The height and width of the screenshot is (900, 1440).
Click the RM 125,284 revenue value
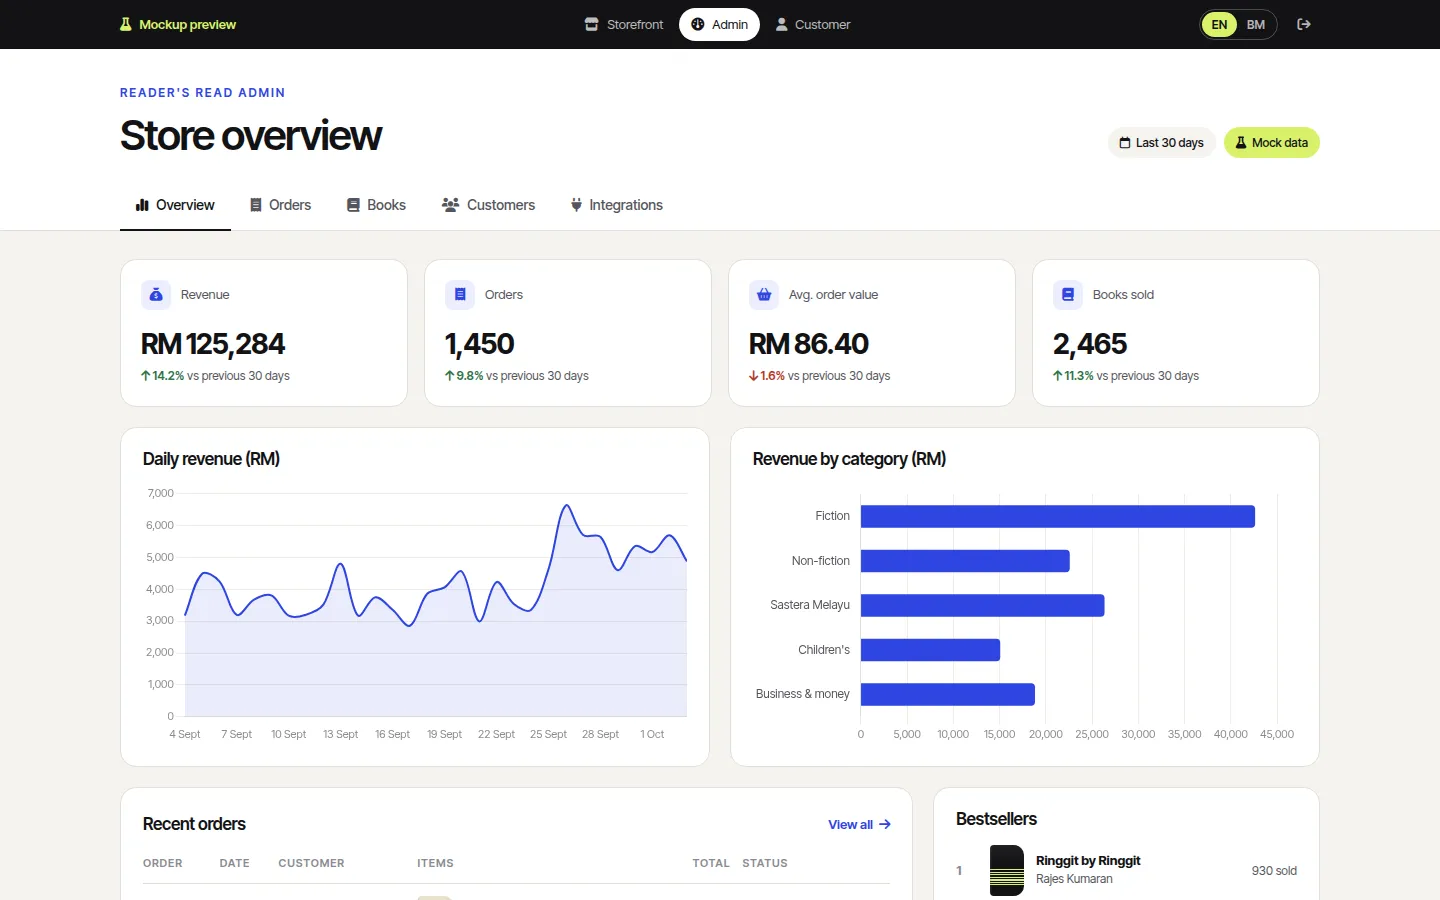213,344
